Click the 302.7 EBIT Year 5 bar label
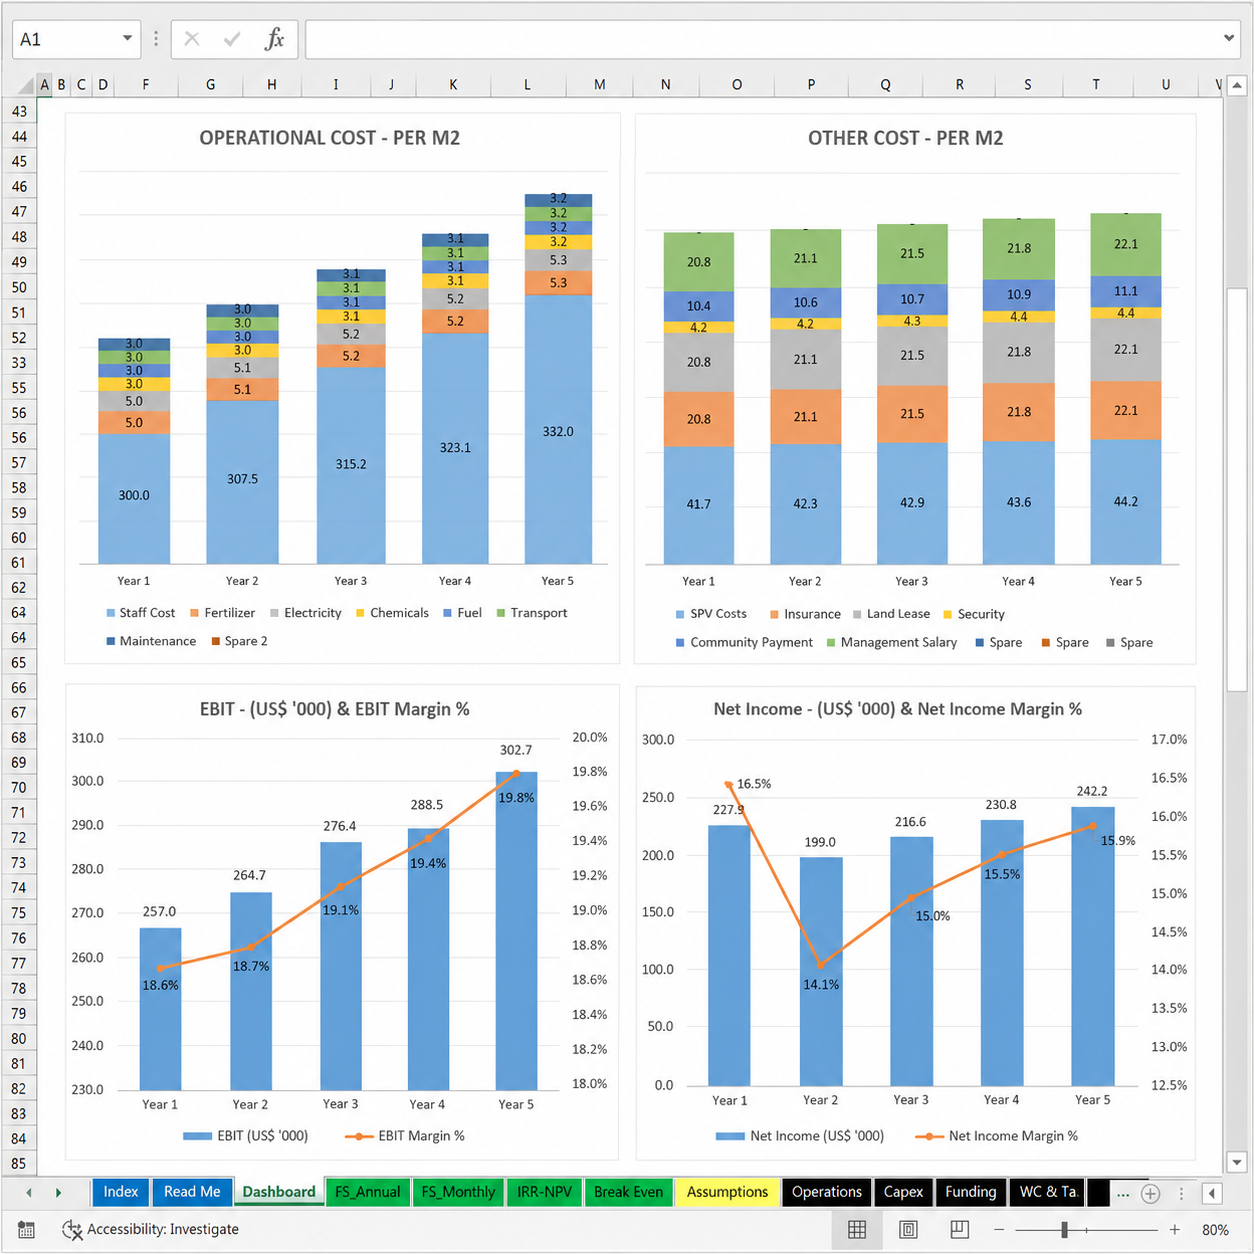 [516, 750]
